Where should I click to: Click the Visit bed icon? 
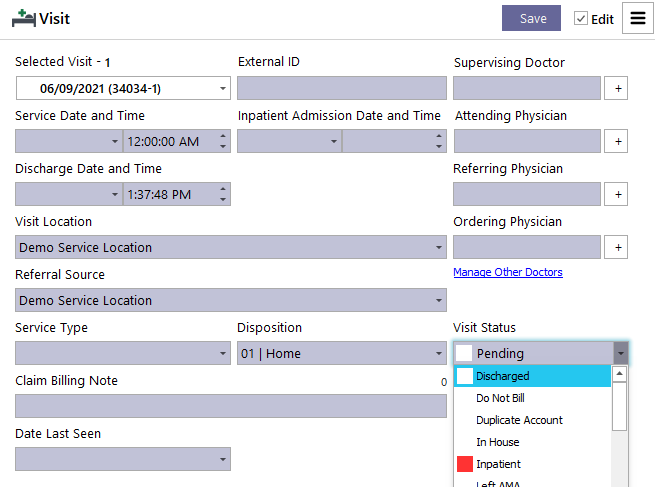coord(24,19)
